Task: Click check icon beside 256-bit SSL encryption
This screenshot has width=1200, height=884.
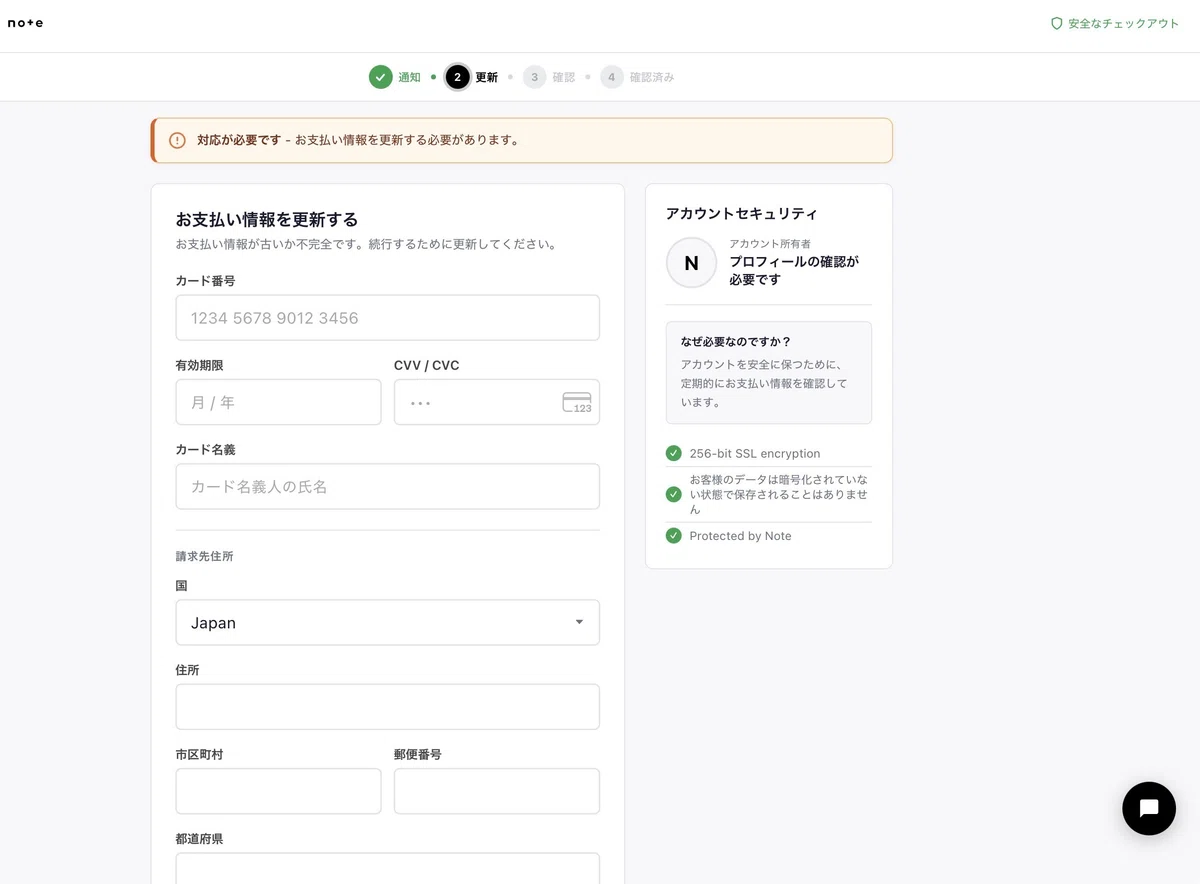Action: coord(674,453)
